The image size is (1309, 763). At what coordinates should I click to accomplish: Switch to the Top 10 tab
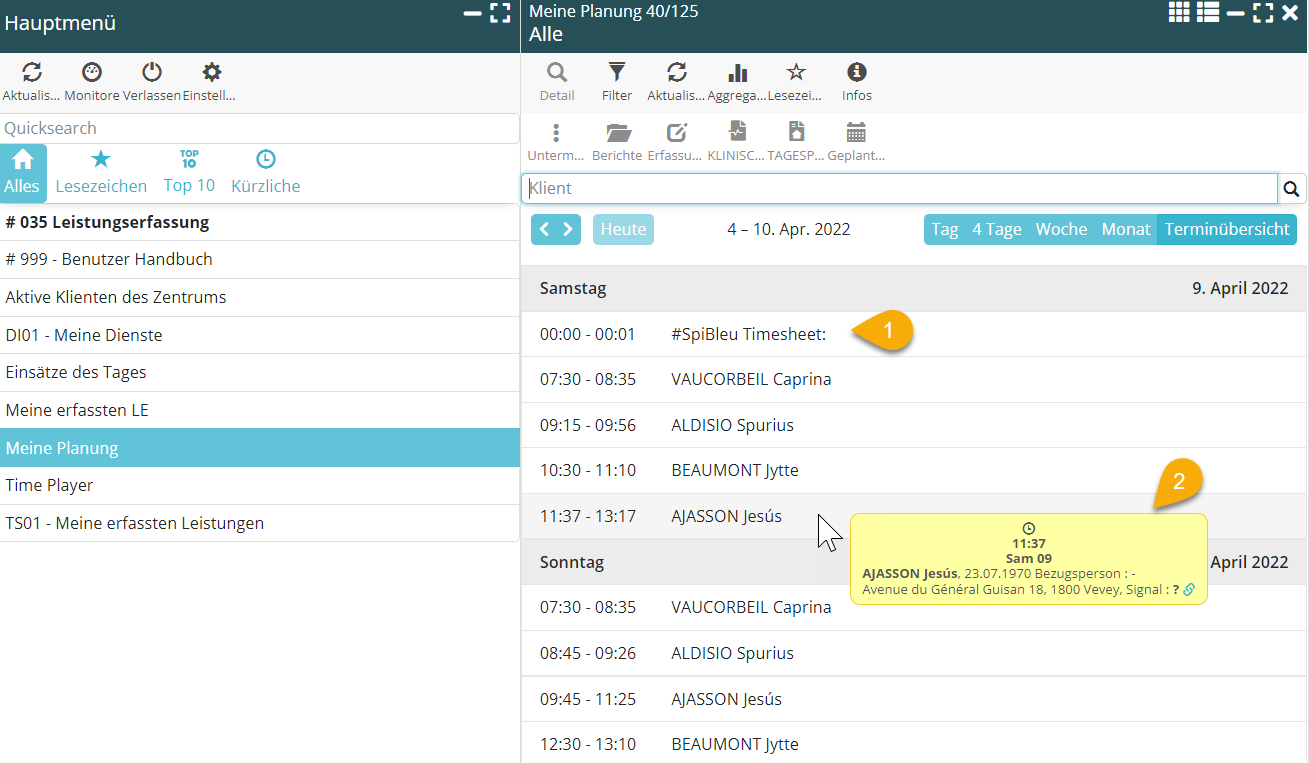tap(189, 173)
